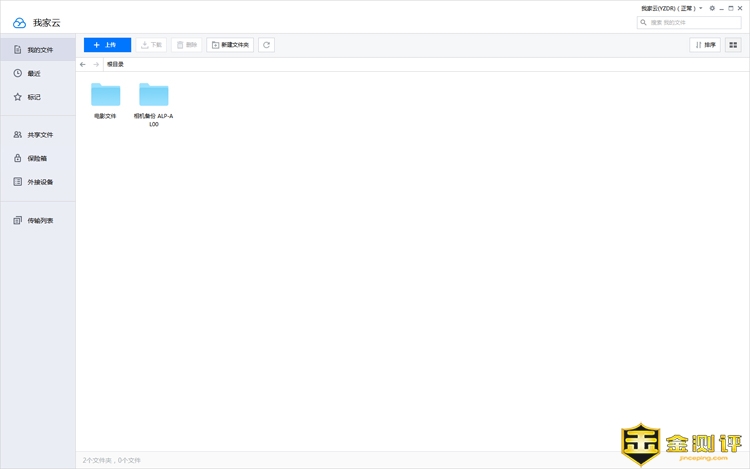
Task: Open the 电影文件 folder
Action: [105, 95]
